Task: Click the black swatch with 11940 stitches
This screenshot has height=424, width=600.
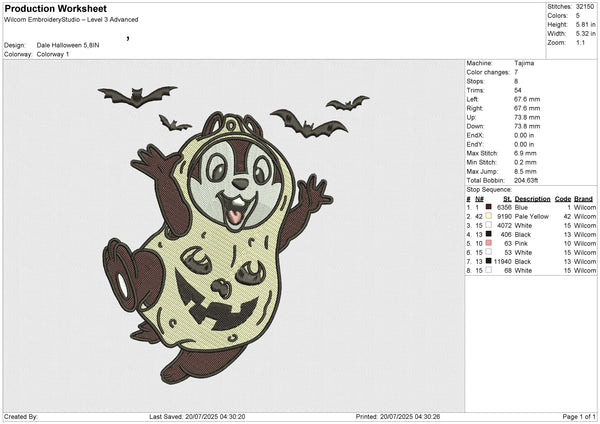Action: pyautogui.click(x=488, y=261)
